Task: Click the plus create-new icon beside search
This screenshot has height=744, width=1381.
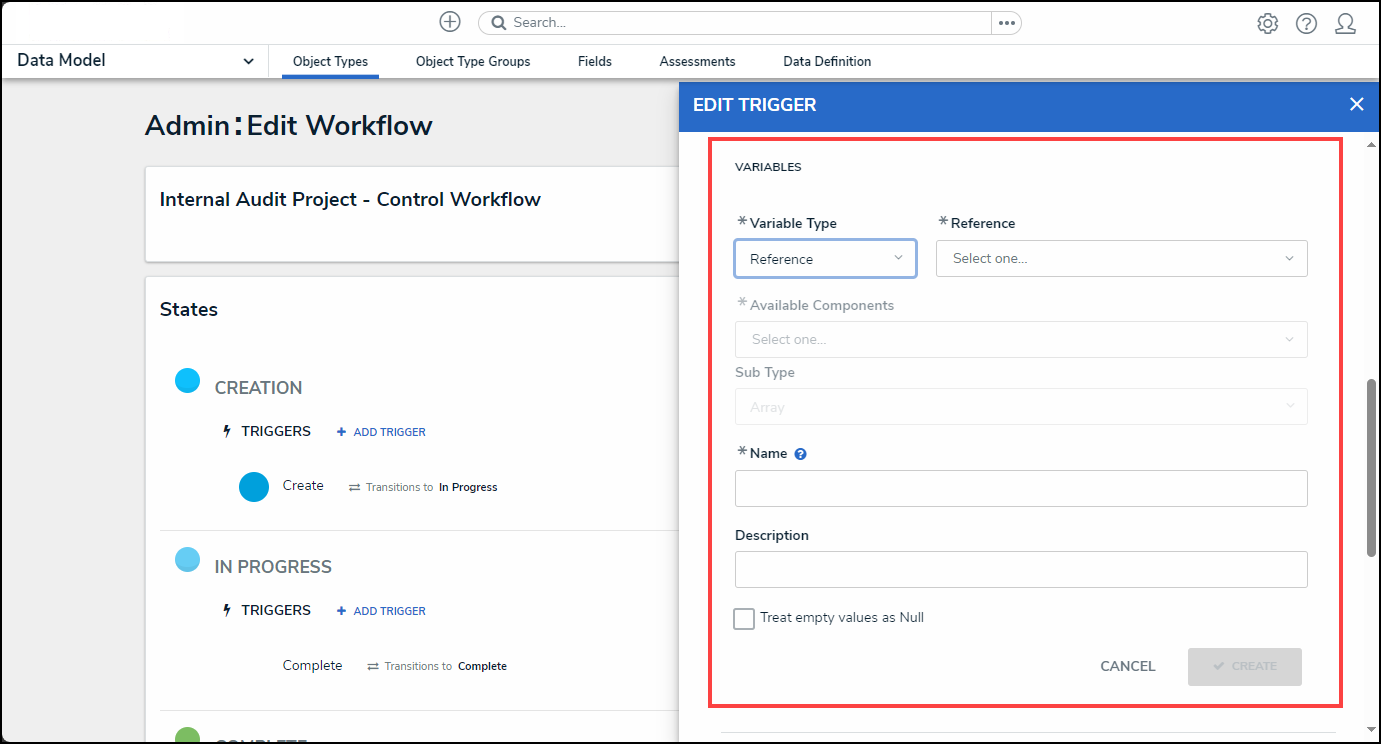Action: [450, 22]
